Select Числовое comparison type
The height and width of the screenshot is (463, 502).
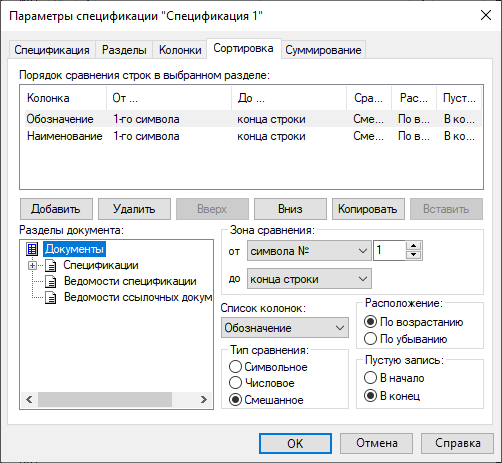pos(235,383)
